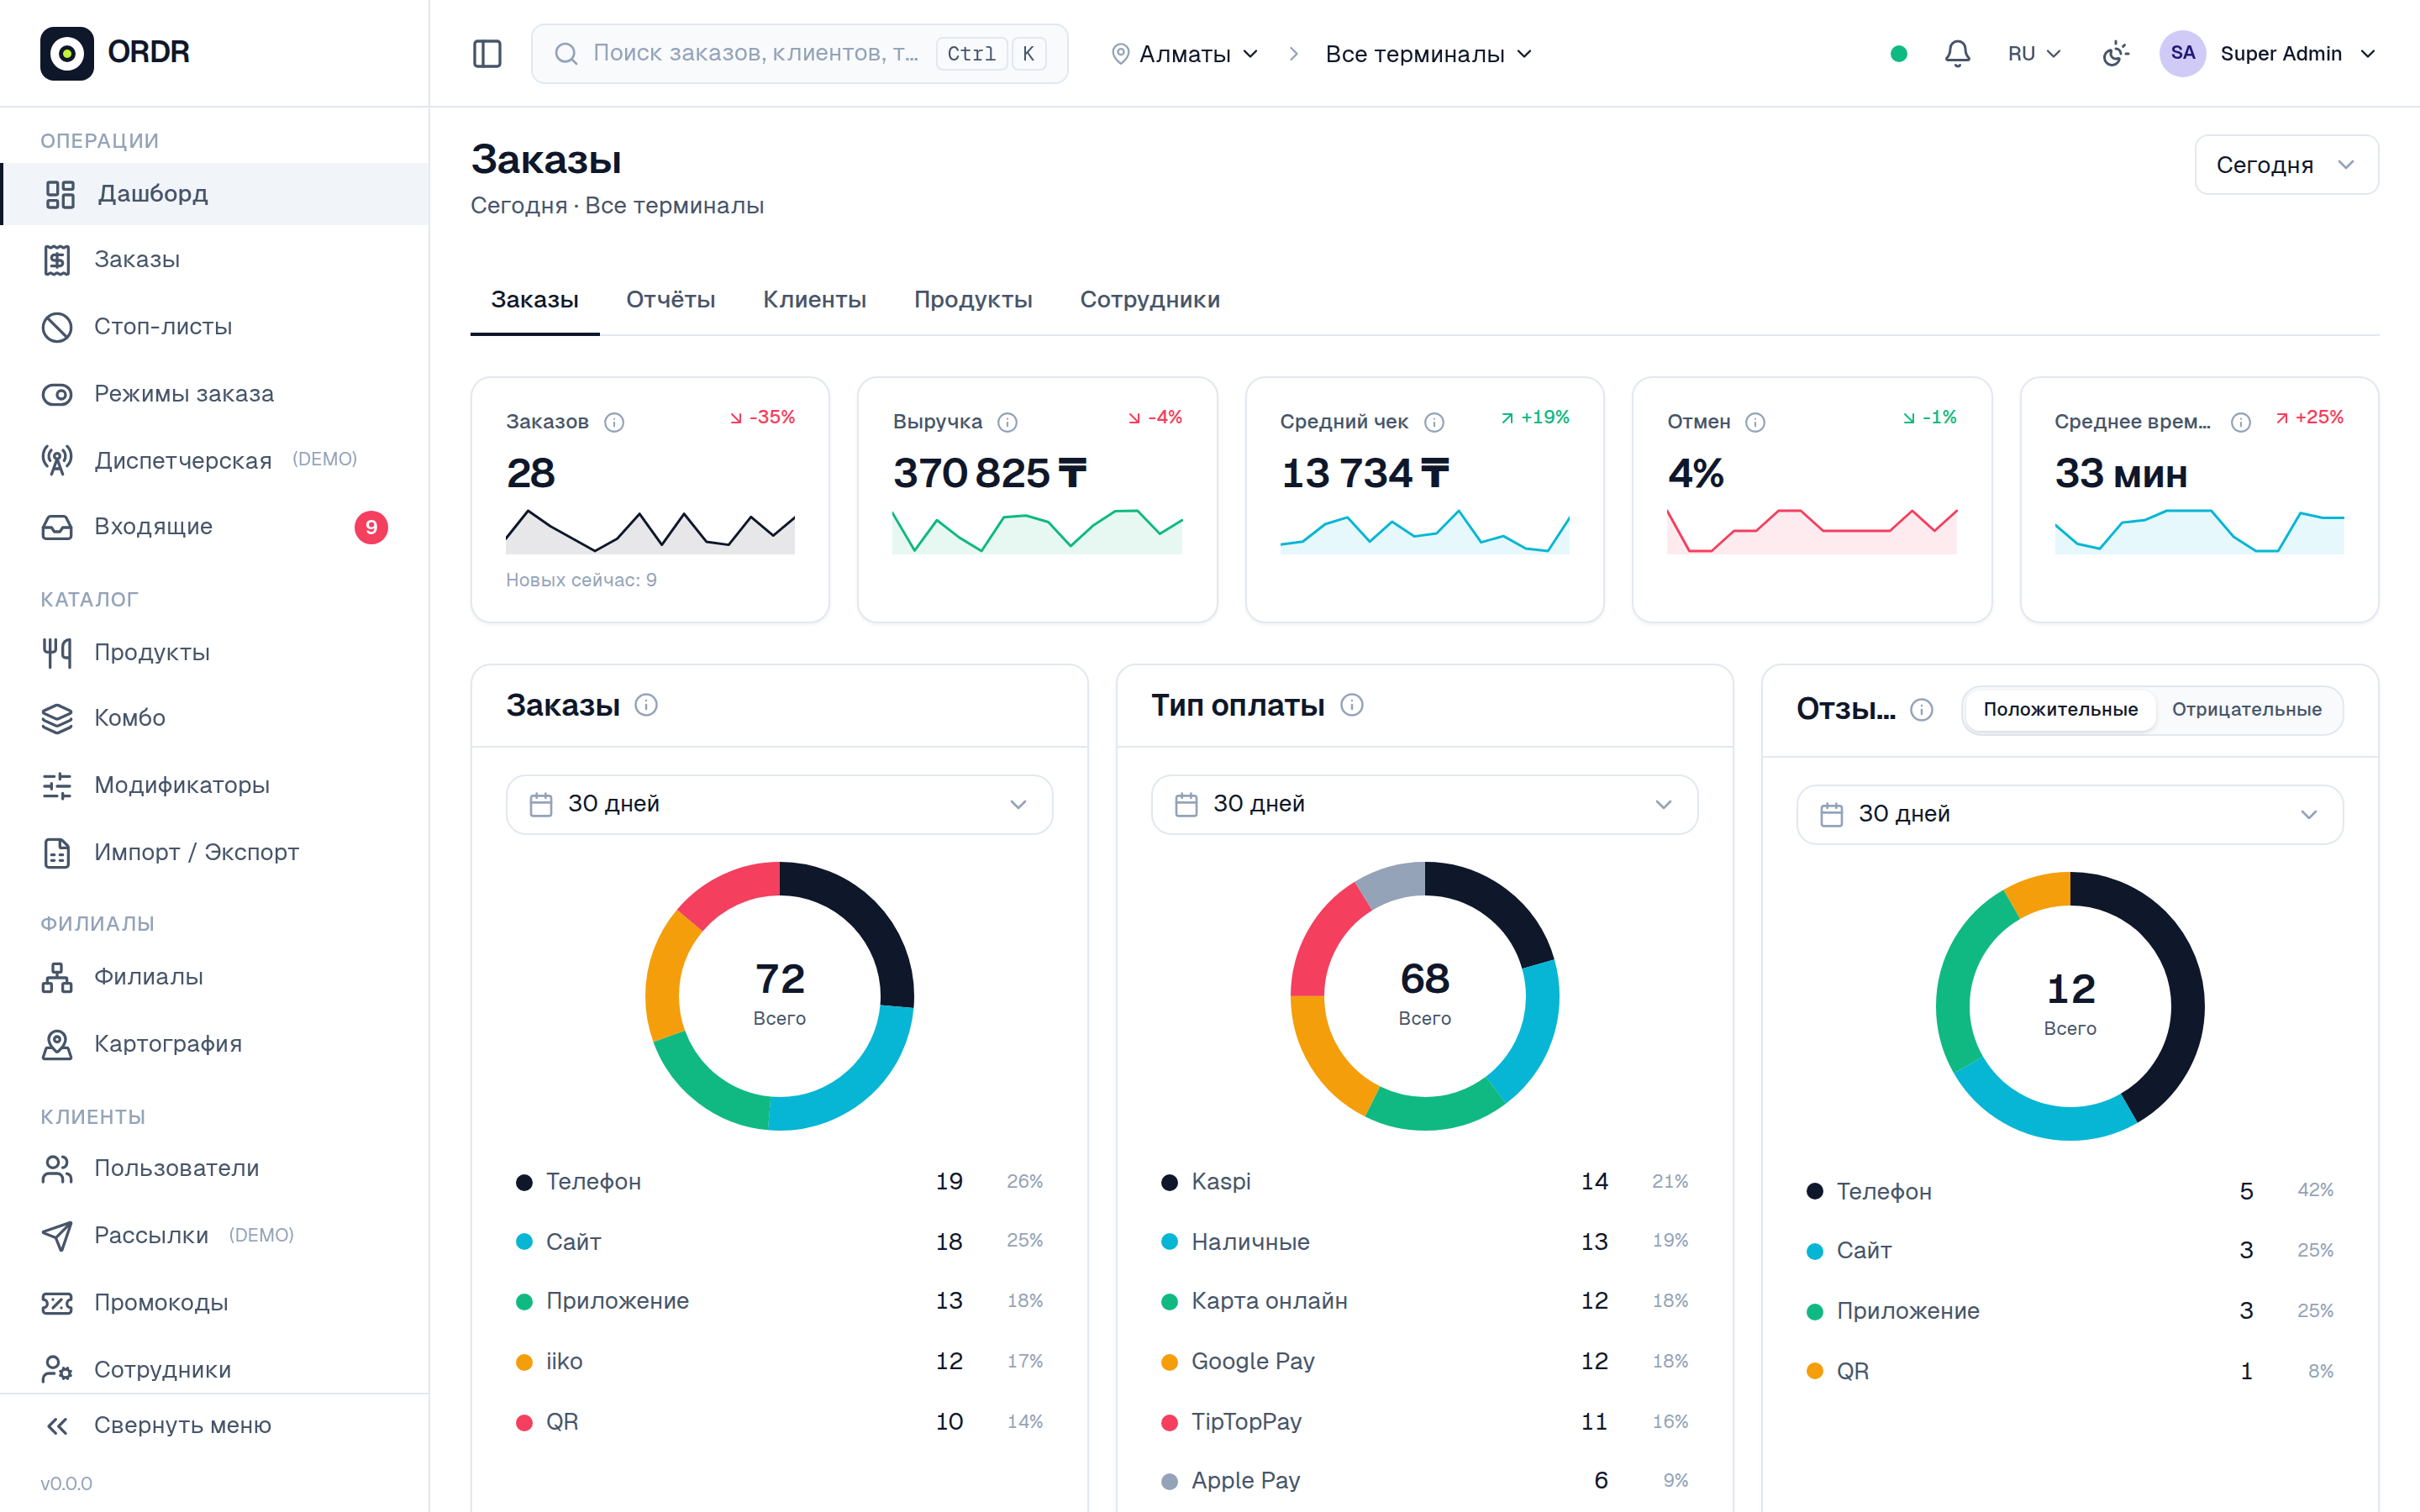Click the Сайт row in Заказы legend

(779, 1242)
